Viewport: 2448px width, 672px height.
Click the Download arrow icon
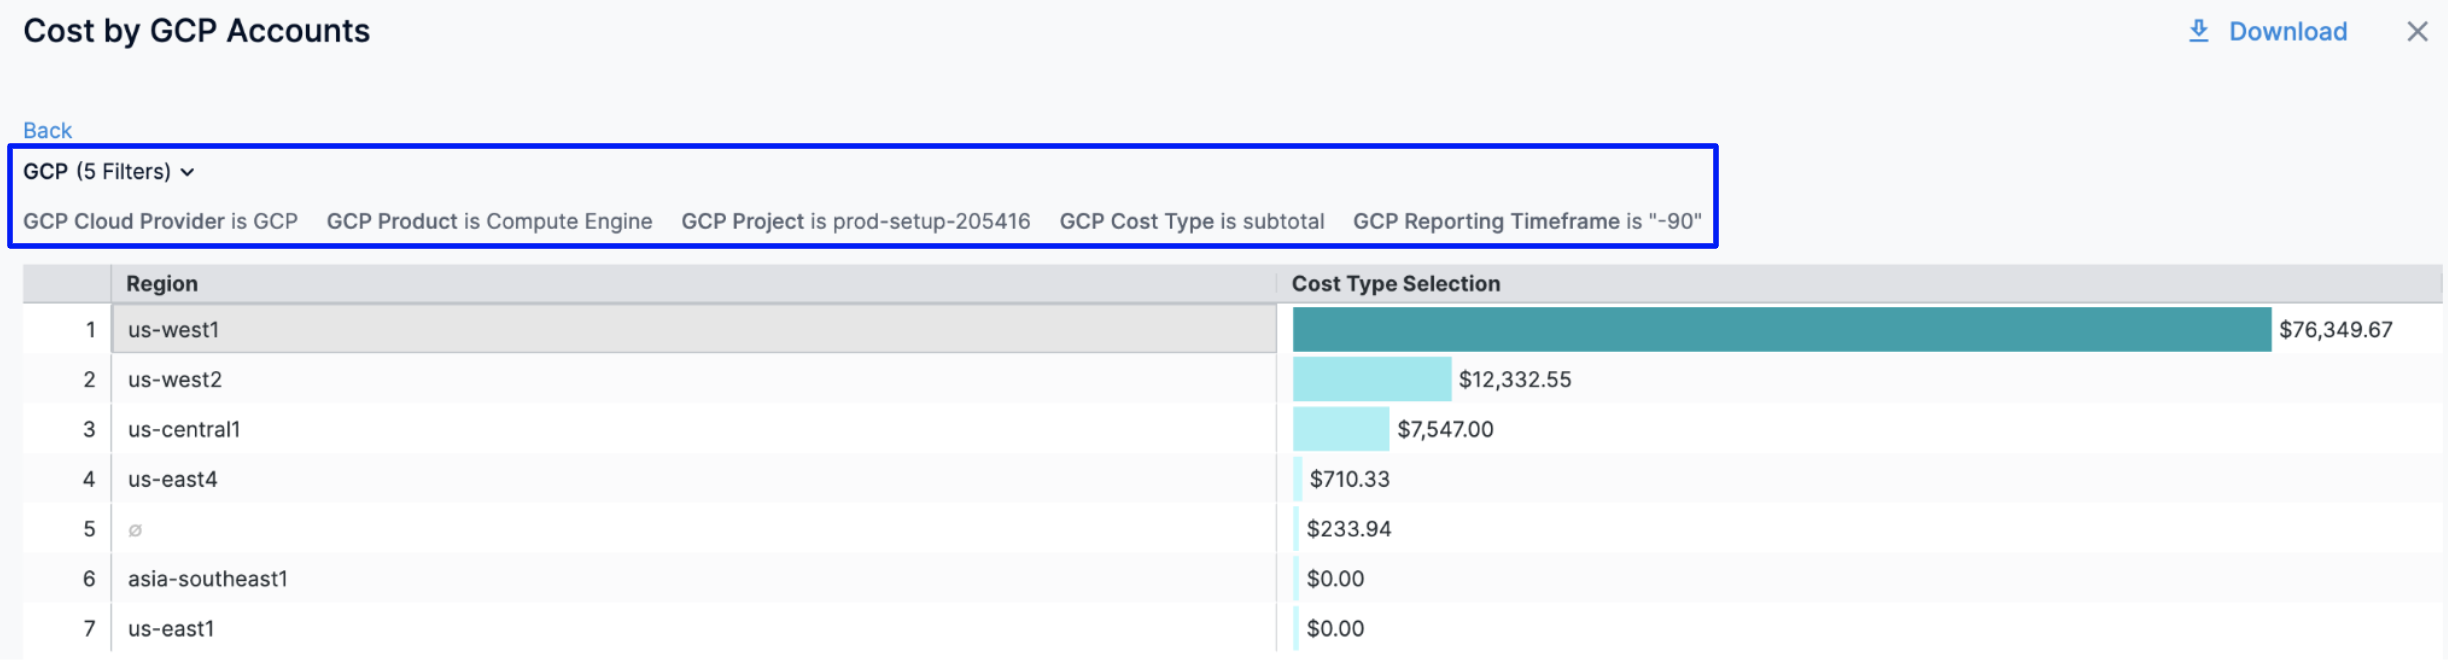tap(2198, 31)
